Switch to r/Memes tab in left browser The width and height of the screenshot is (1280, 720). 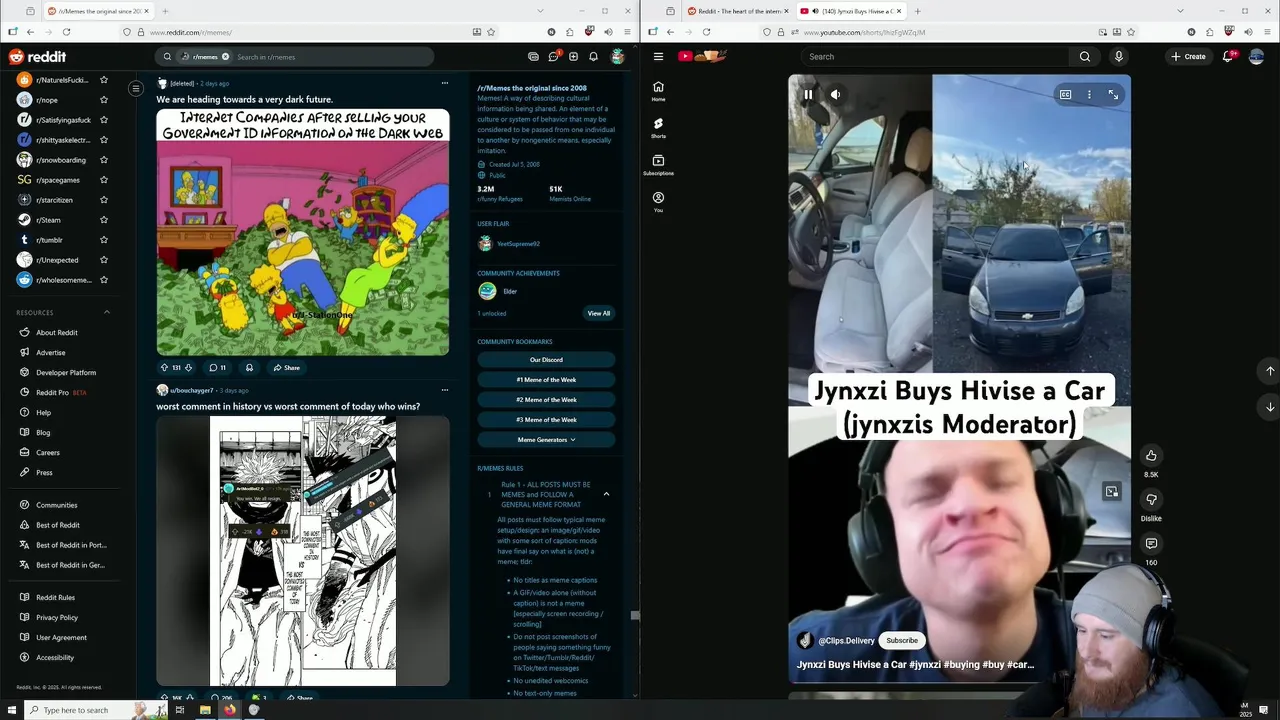pos(97,11)
